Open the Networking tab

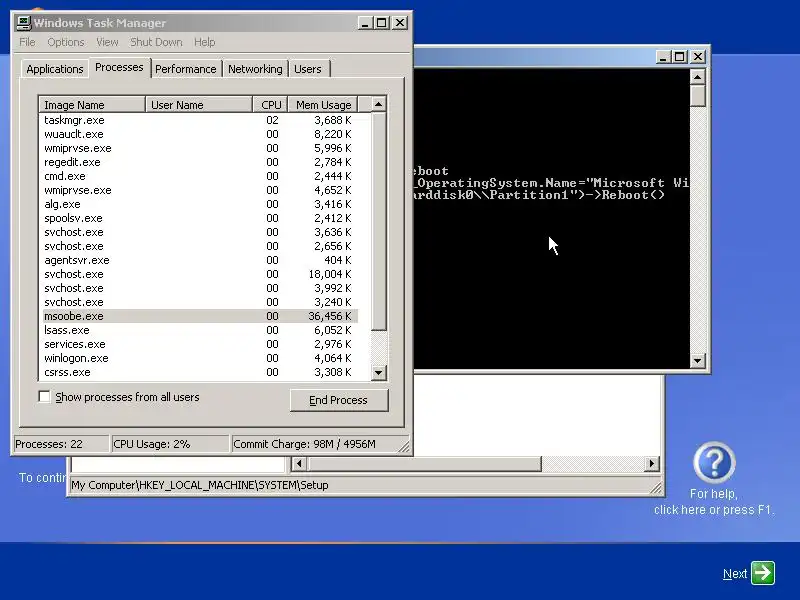pos(255,69)
